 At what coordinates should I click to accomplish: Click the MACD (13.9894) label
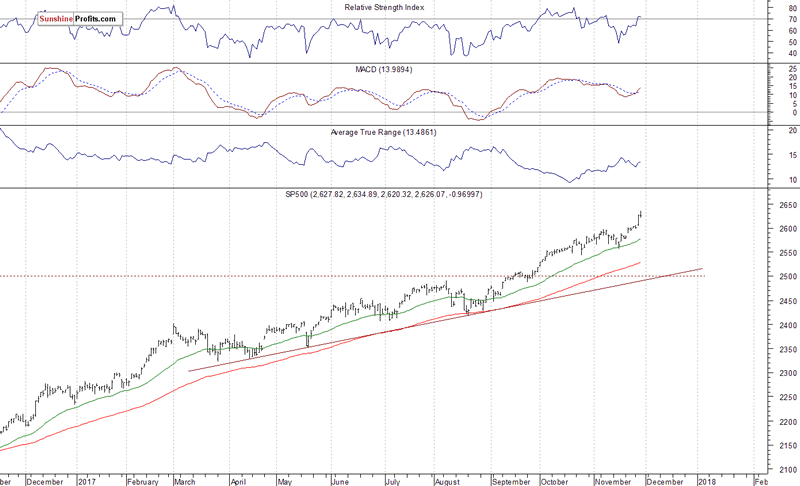(x=384, y=69)
